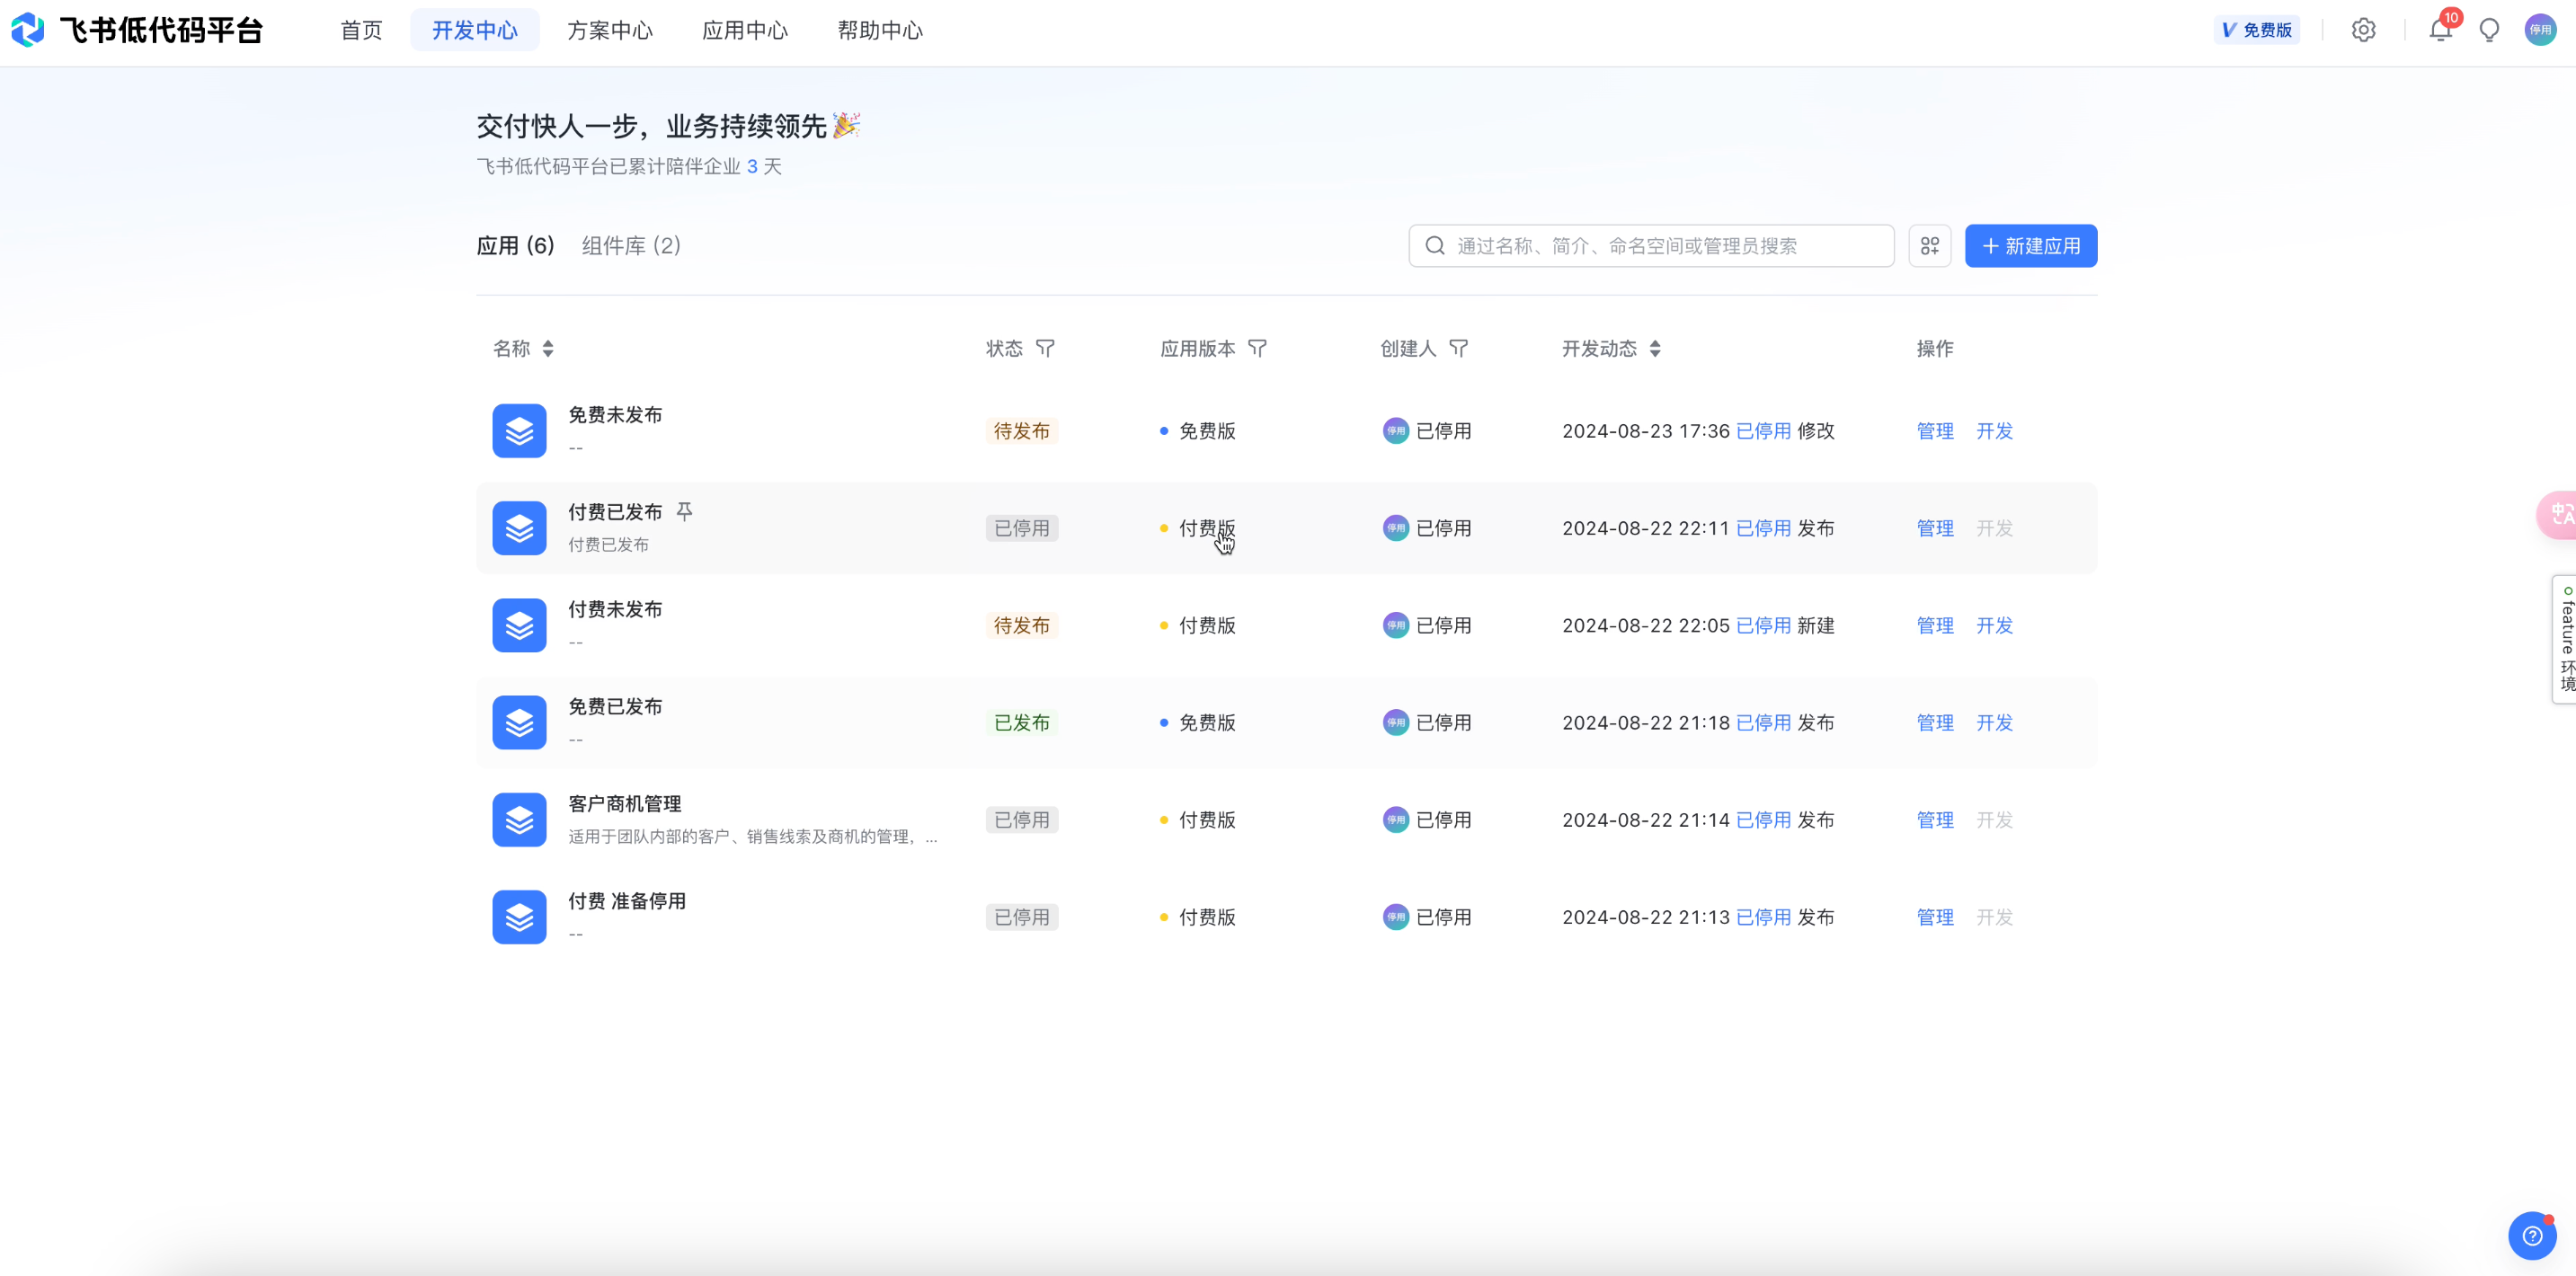
Task: Click the 付费已发布 app icon
Action: click(x=519, y=528)
